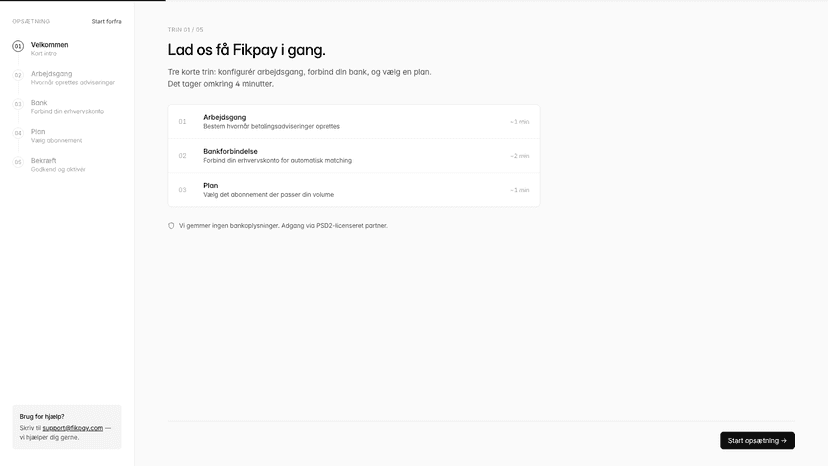Click 'Vælg det abonnement der passer din volume'

point(269,194)
